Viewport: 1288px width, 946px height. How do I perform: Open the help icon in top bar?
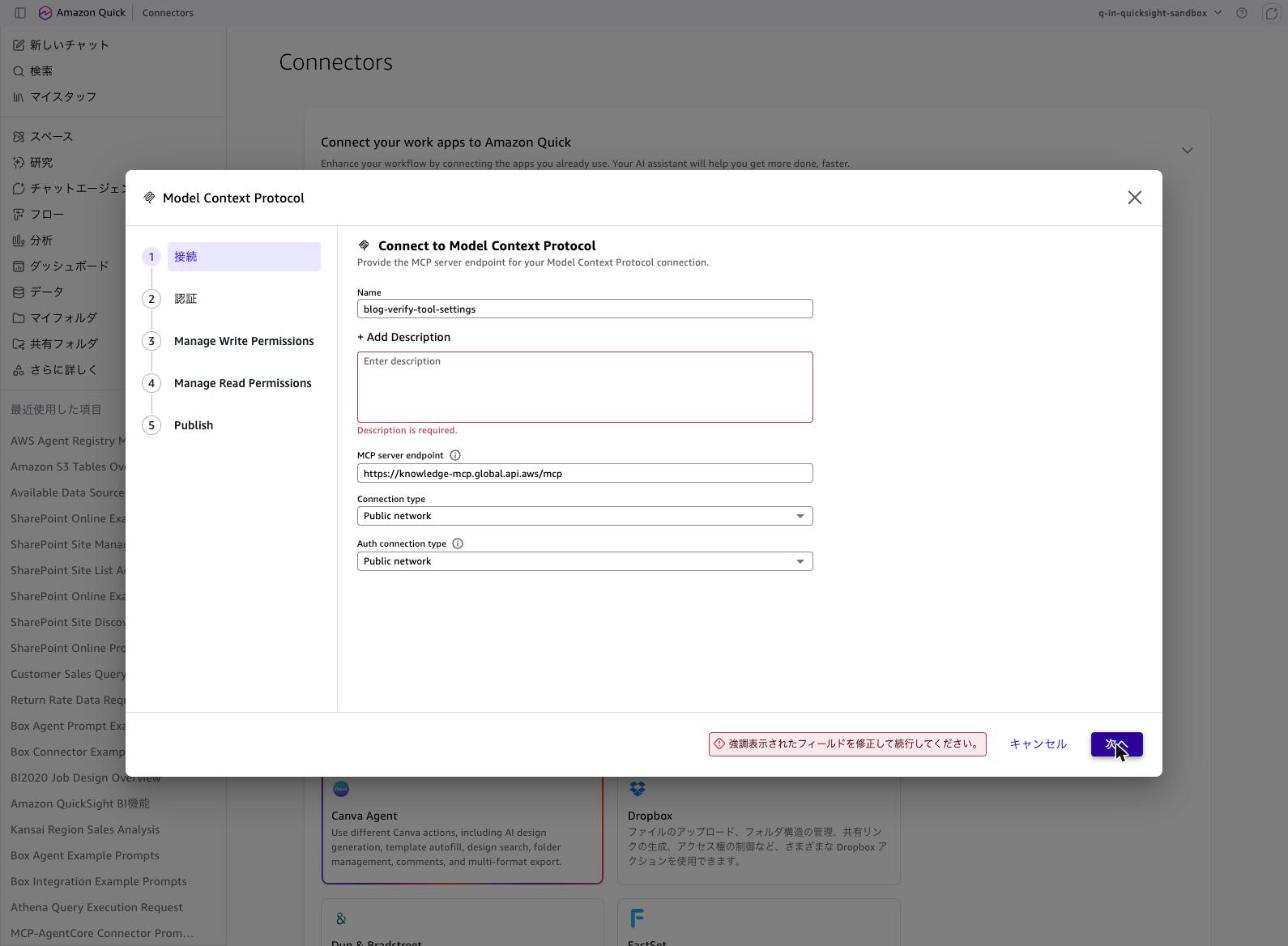click(x=1242, y=13)
